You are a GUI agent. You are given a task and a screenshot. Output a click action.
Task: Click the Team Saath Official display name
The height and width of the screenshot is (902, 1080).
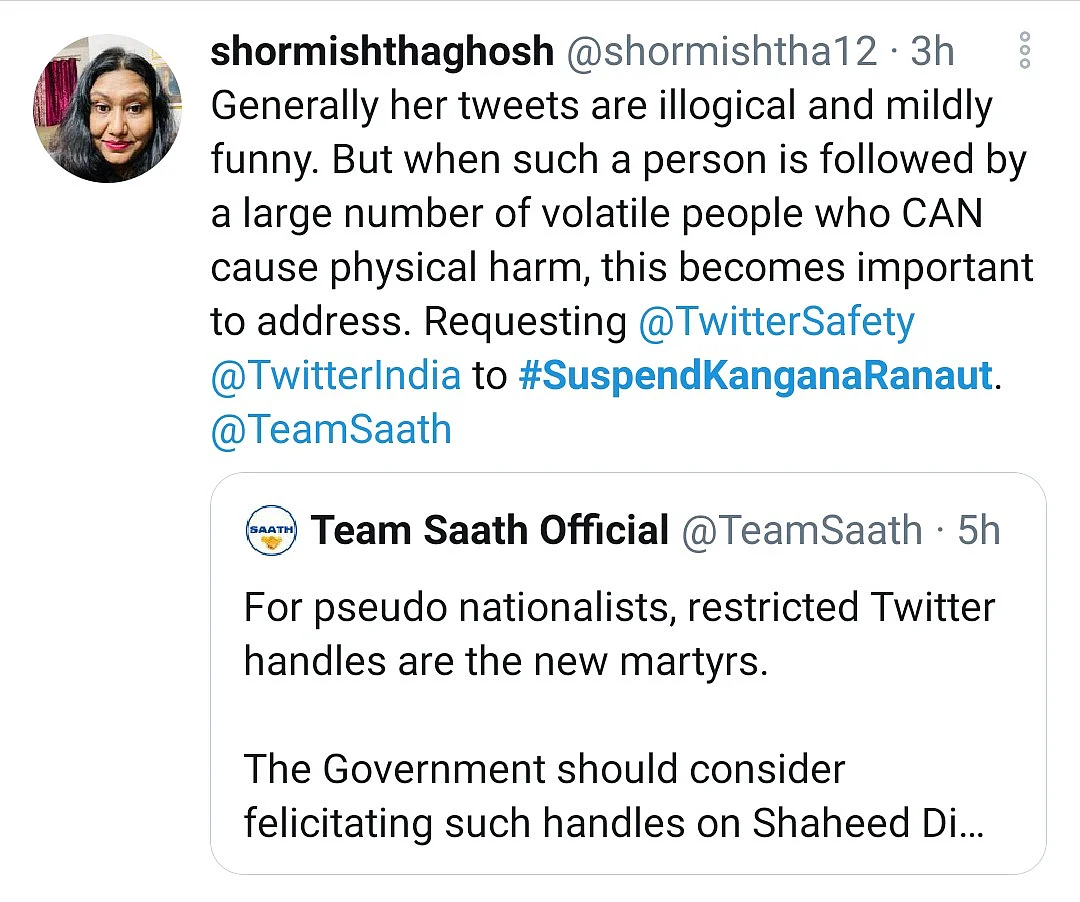tap(490, 530)
